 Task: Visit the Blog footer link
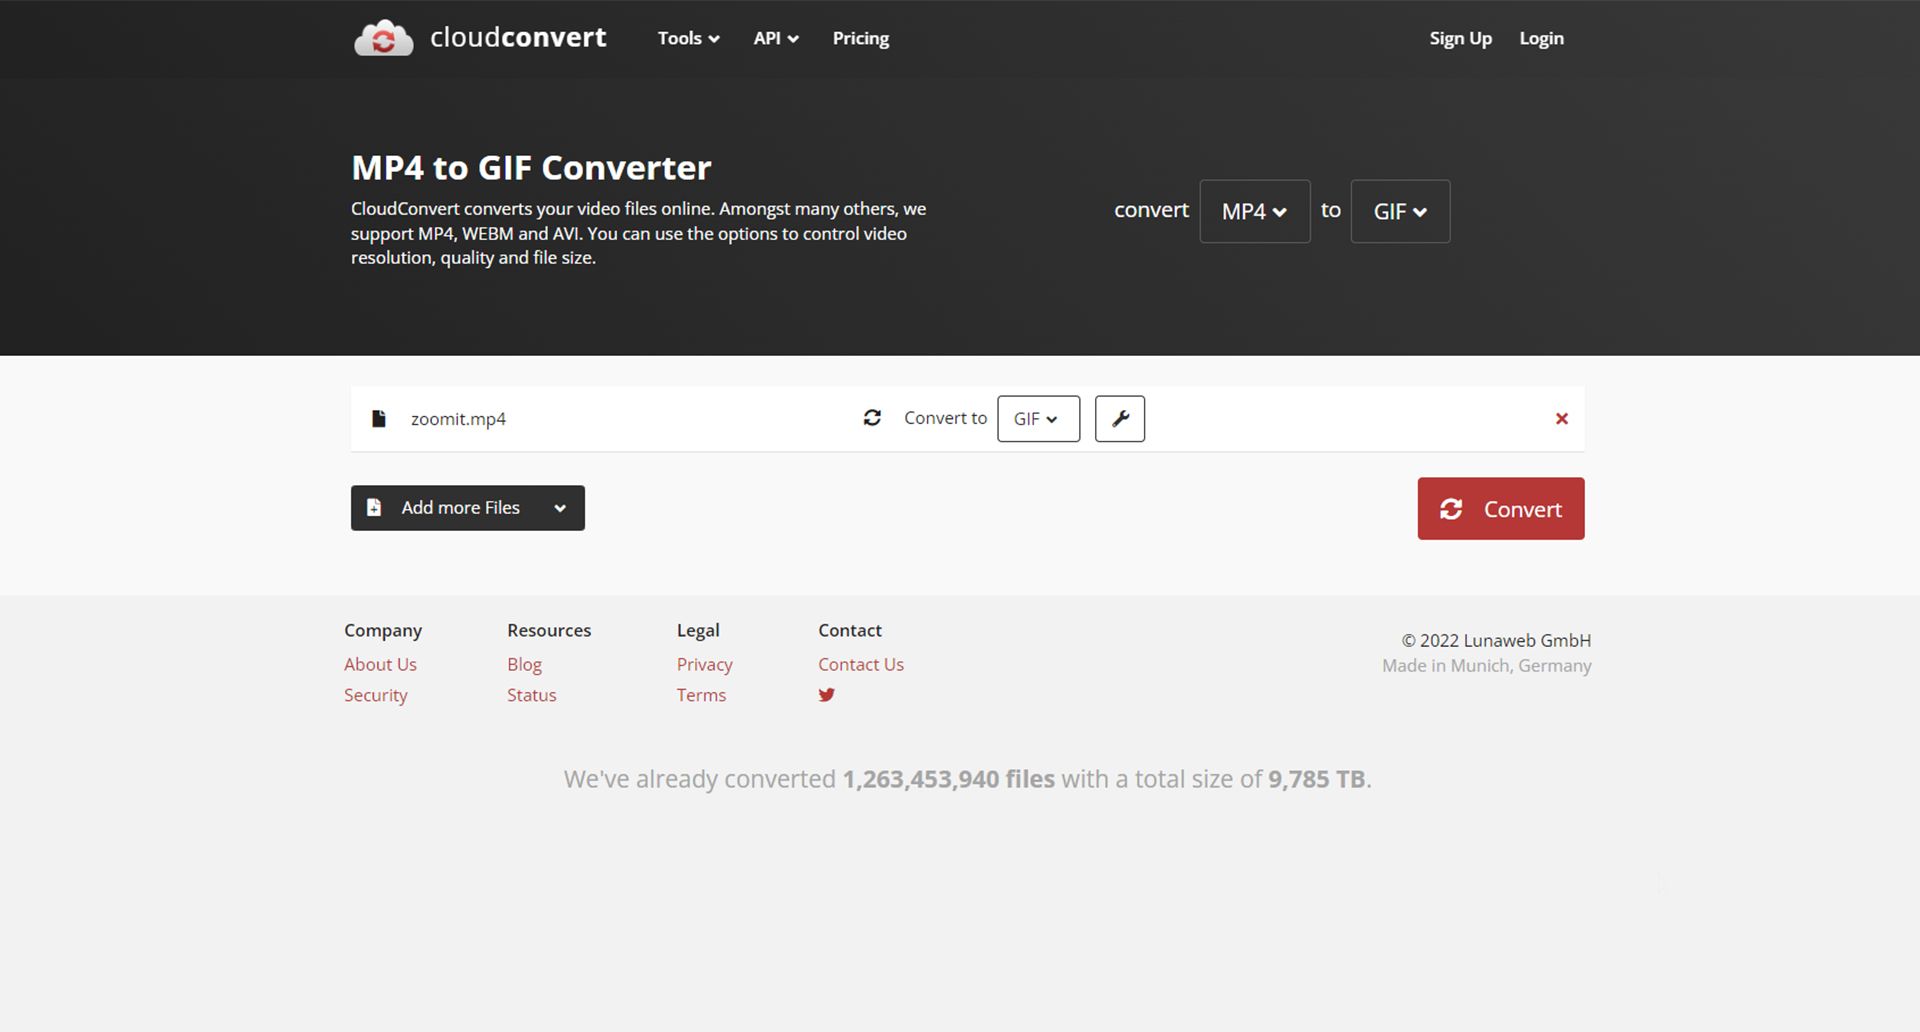coord(524,664)
